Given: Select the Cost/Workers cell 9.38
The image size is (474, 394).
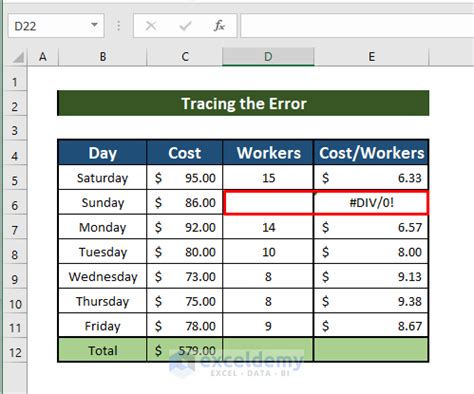Looking at the screenshot, I should pyautogui.click(x=371, y=301).
